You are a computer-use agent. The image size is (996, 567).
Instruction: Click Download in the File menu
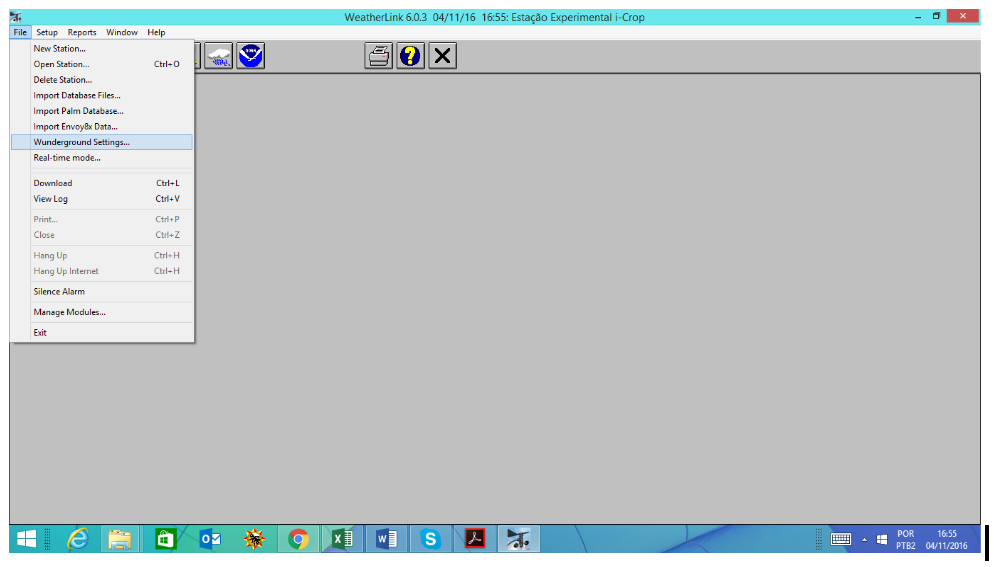tap(53, 183)
